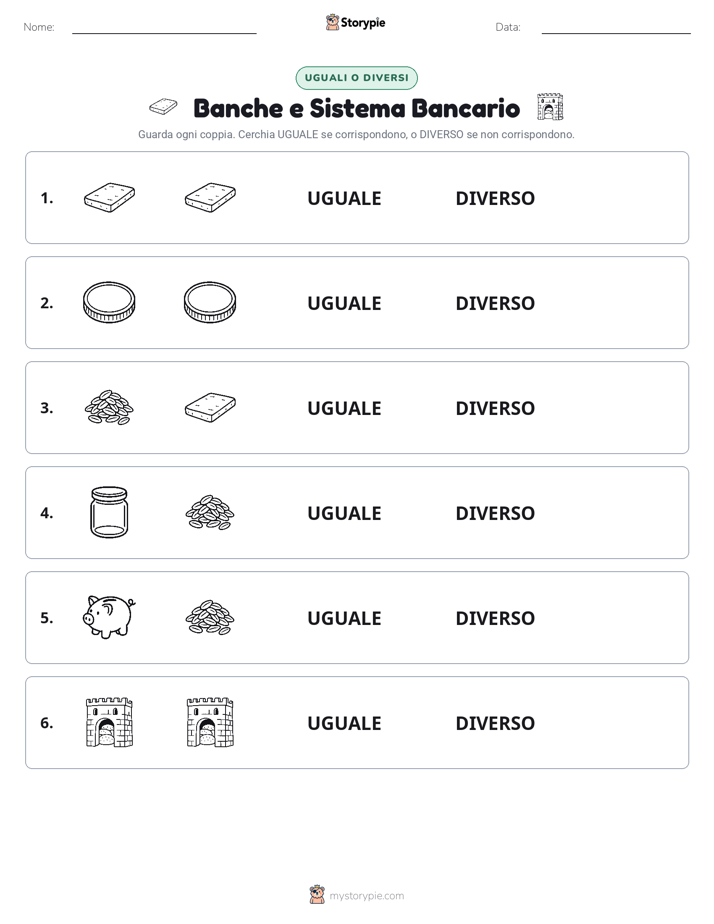Click the left coin image in row 2
Image resolution: width=714 pixels, height=924 pixels.
(x=109, y=302)
